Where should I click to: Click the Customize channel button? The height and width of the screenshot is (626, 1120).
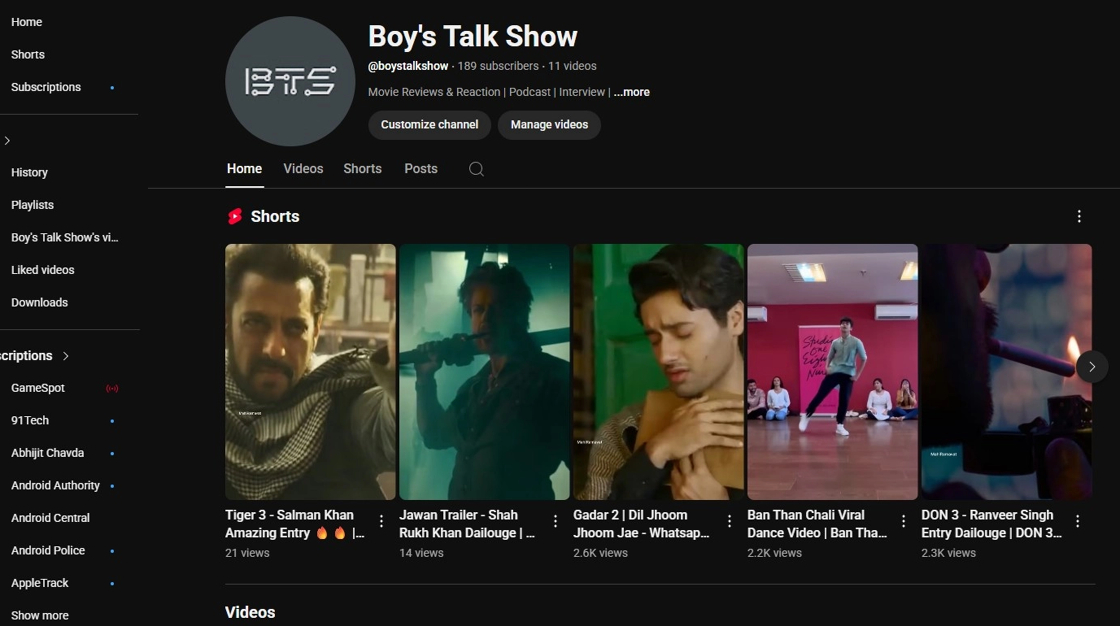click(429, 125)
